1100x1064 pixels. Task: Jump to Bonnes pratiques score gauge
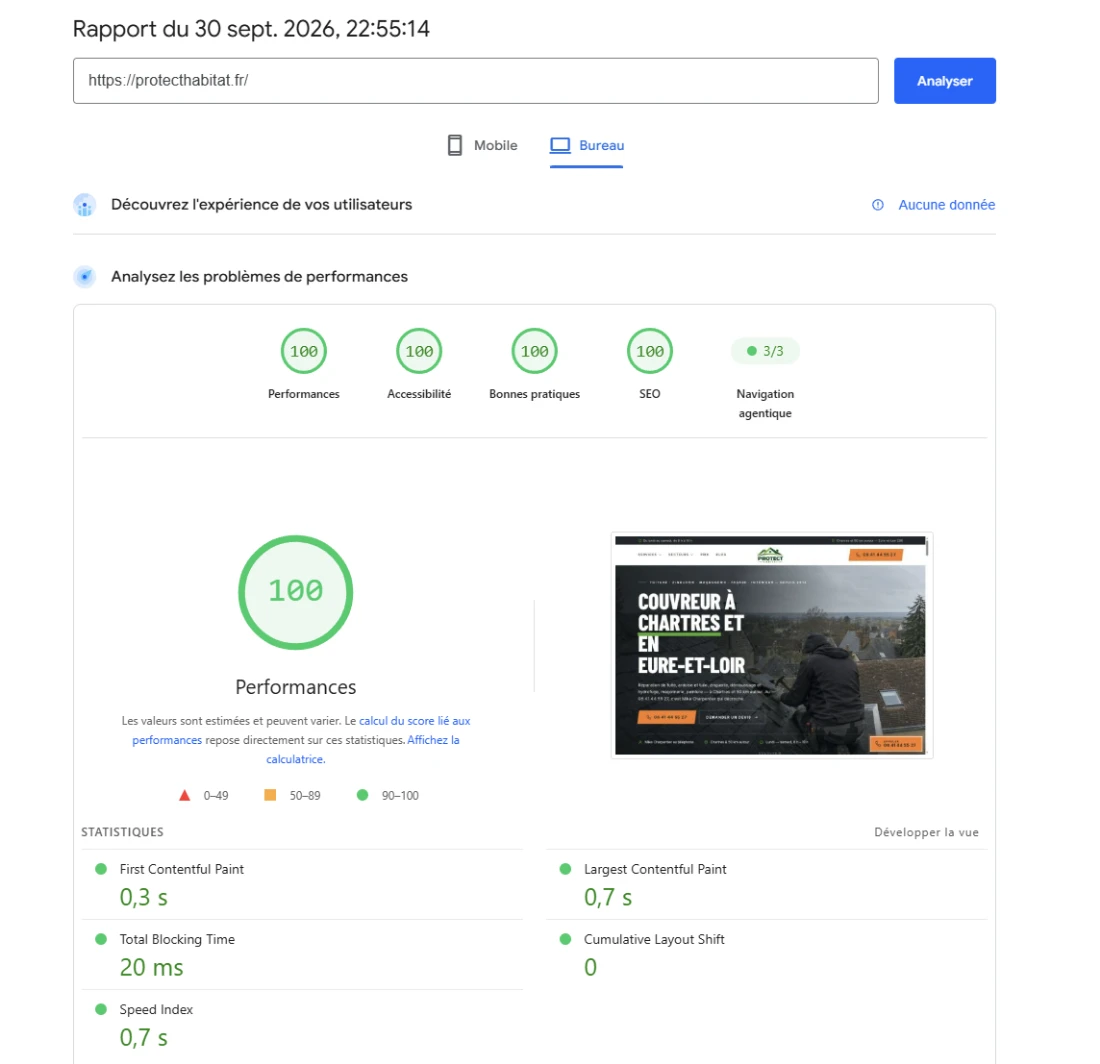535,351
